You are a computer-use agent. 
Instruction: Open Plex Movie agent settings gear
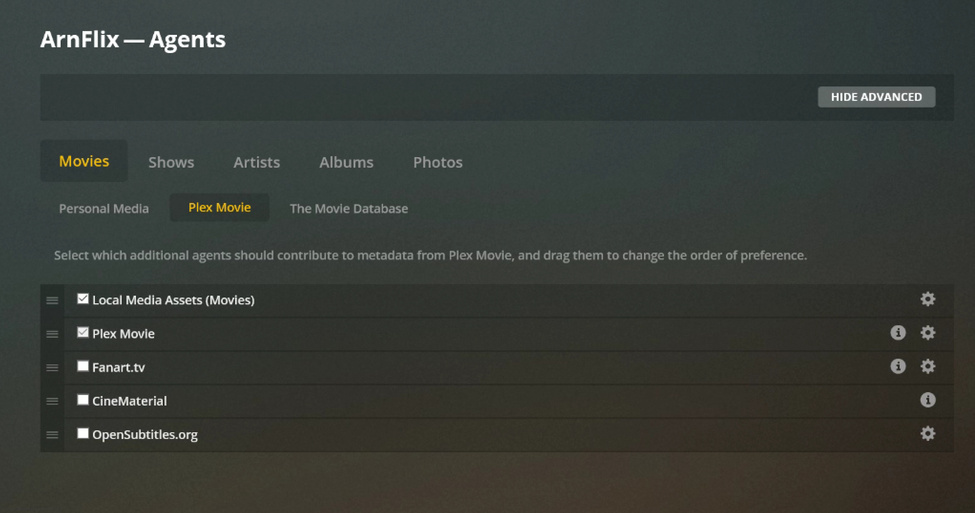[x=927, y=333]
